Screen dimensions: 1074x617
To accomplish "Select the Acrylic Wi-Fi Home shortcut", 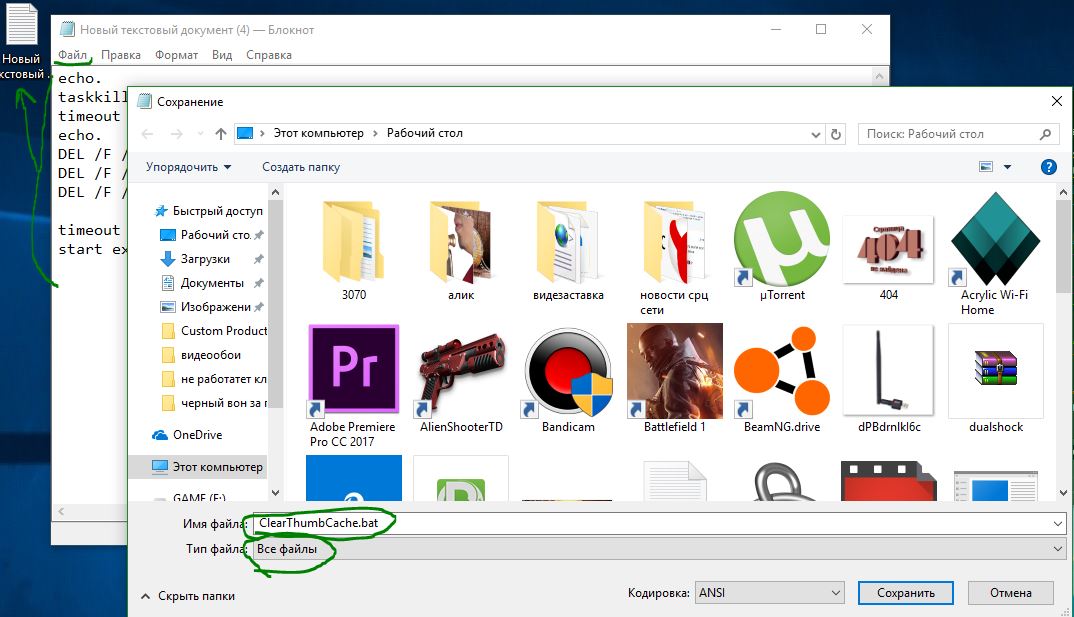I will 995,253.
